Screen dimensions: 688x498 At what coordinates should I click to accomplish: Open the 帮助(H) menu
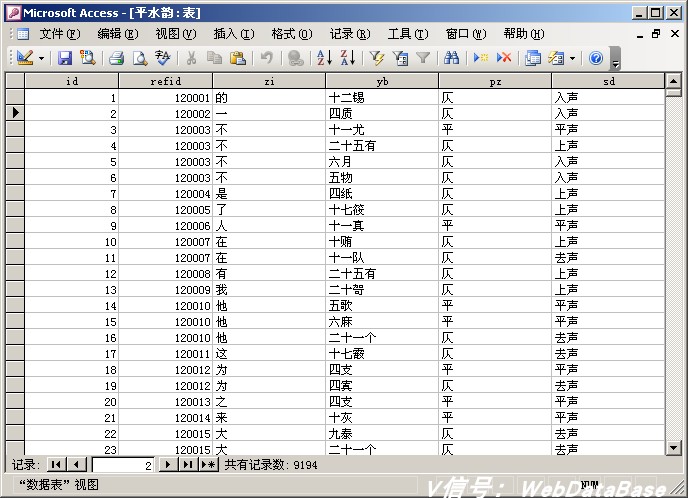(x=523, y=34)
